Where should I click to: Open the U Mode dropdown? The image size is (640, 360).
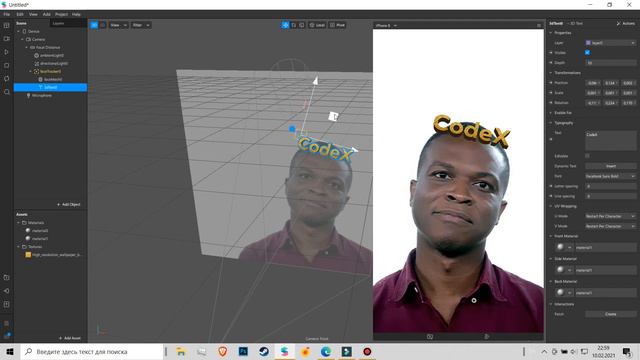point(611,216)
